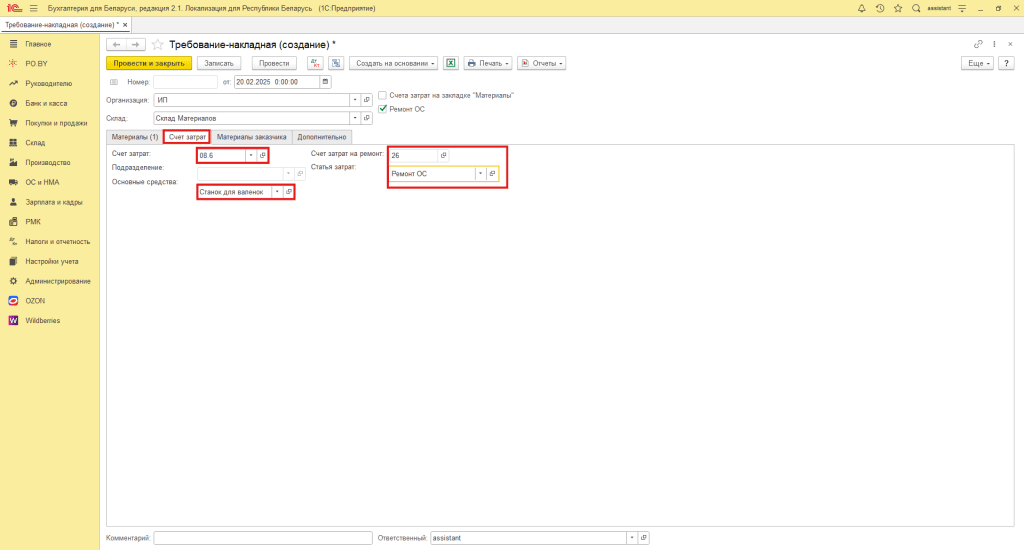Open the Дополнительно tab
1024x550 pixels.
322,137
